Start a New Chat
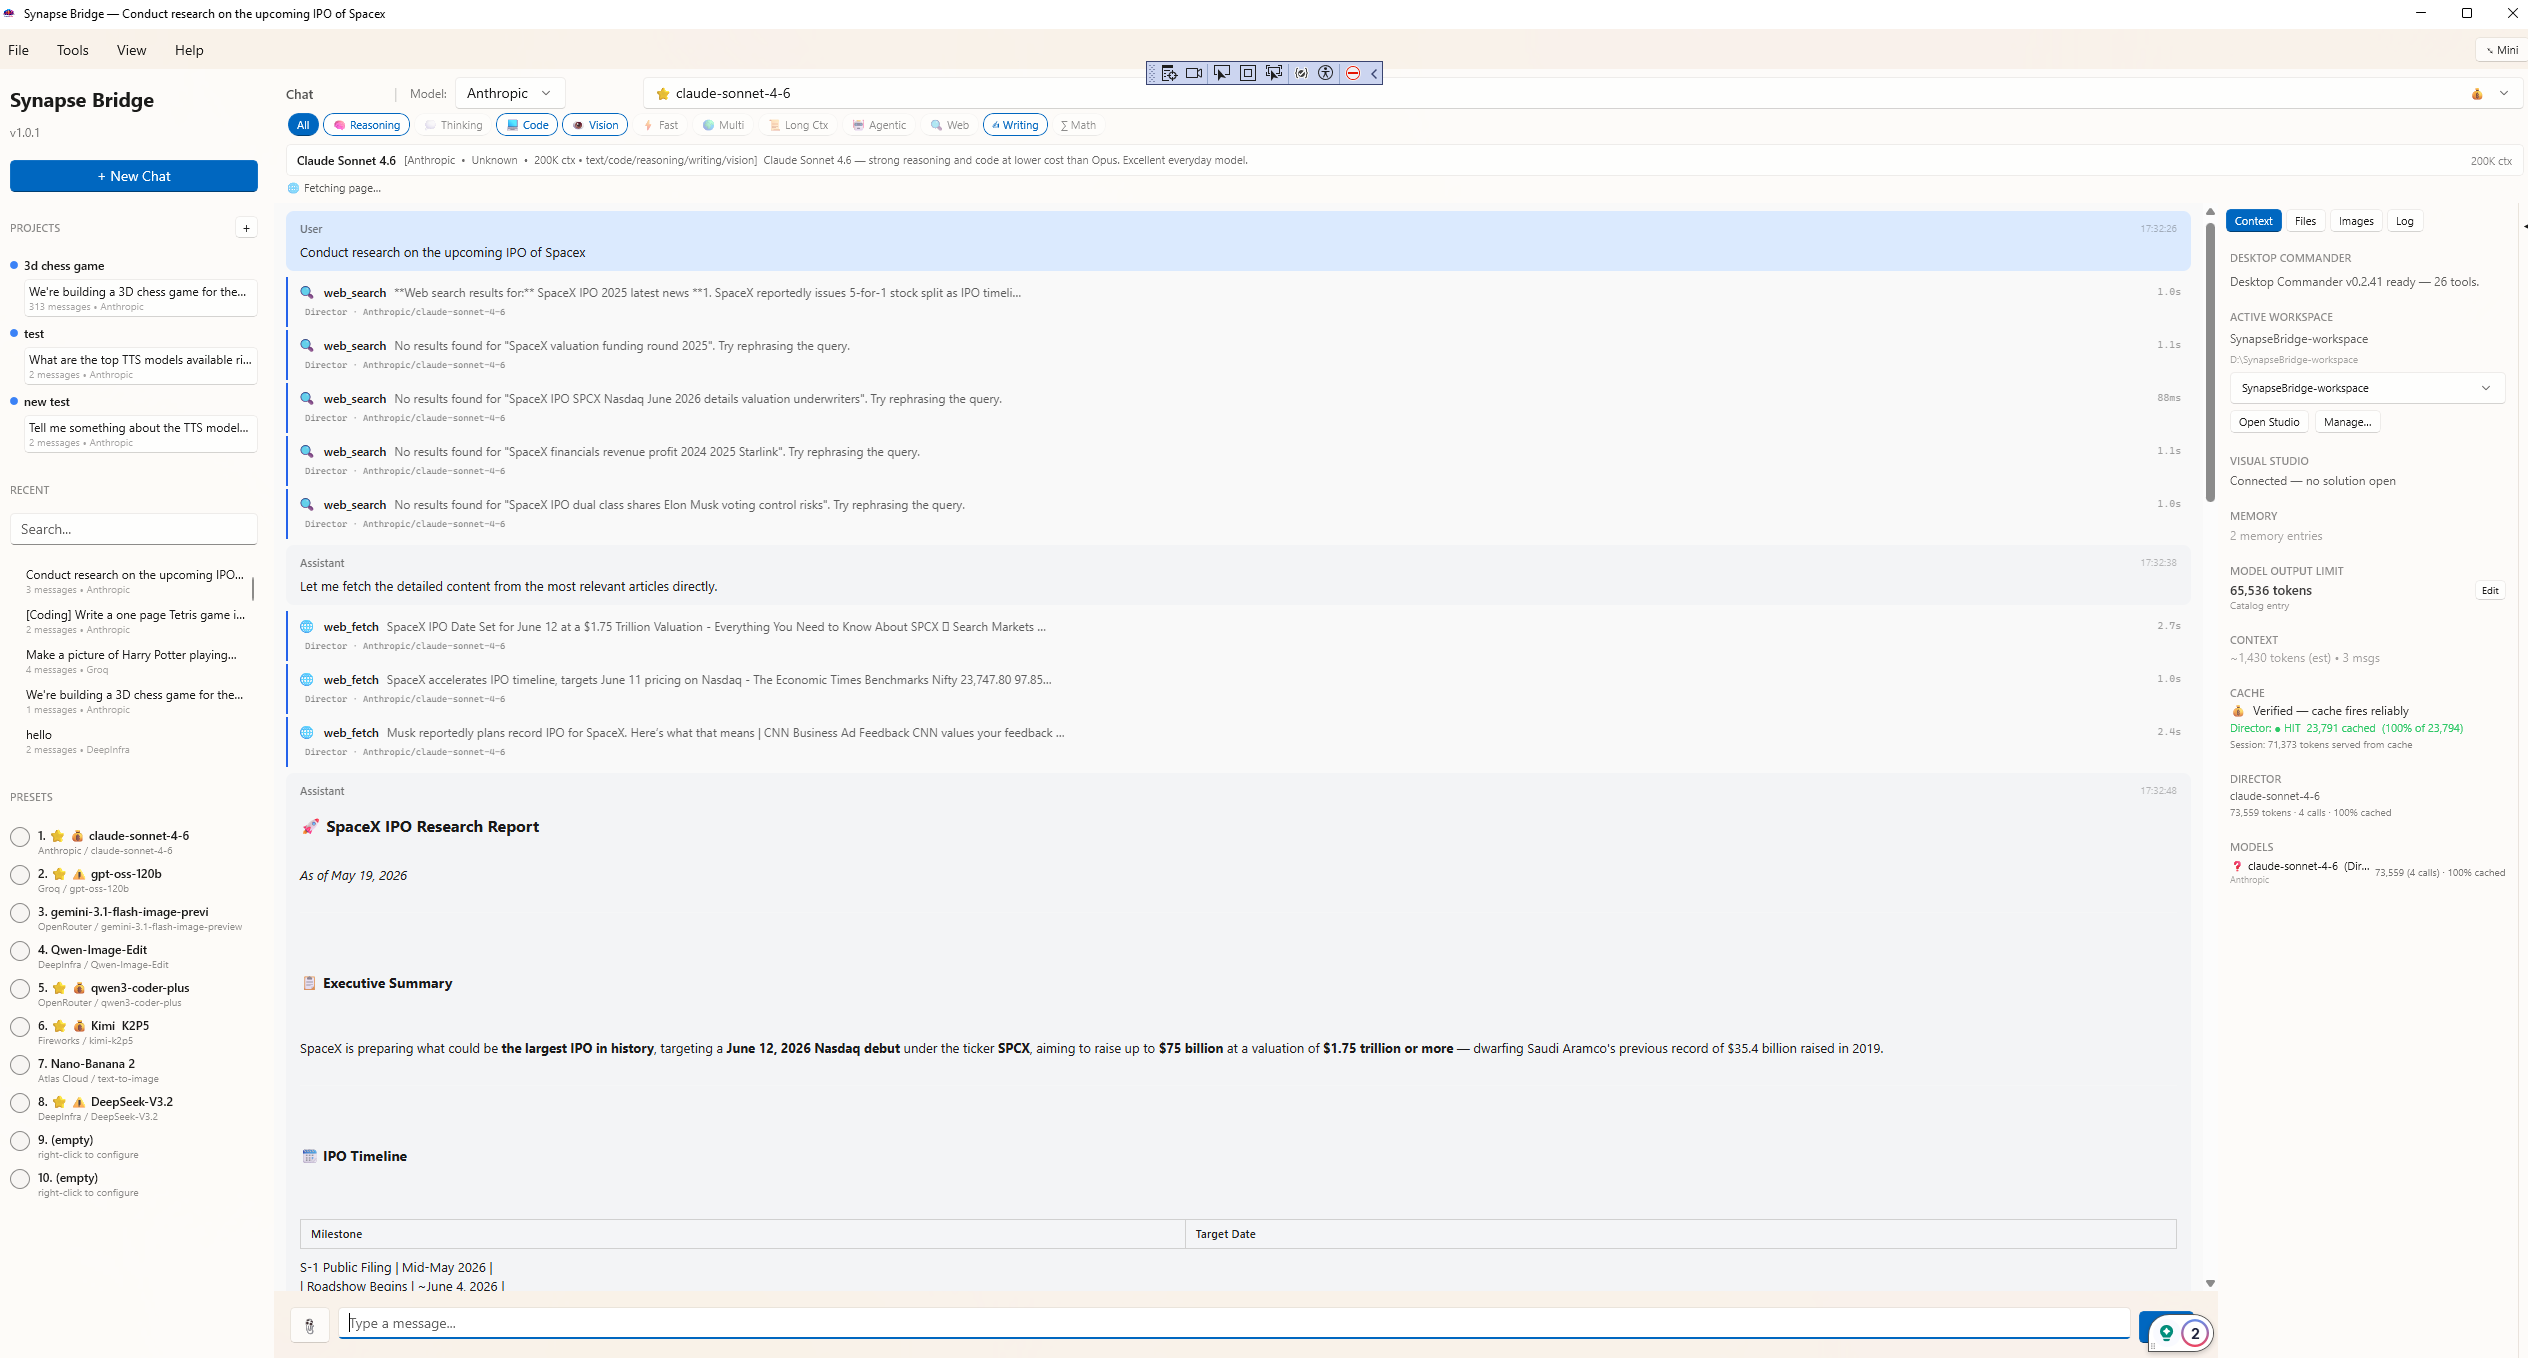The height and width of the screenshot is (1358, 2528). click(134, 176)
